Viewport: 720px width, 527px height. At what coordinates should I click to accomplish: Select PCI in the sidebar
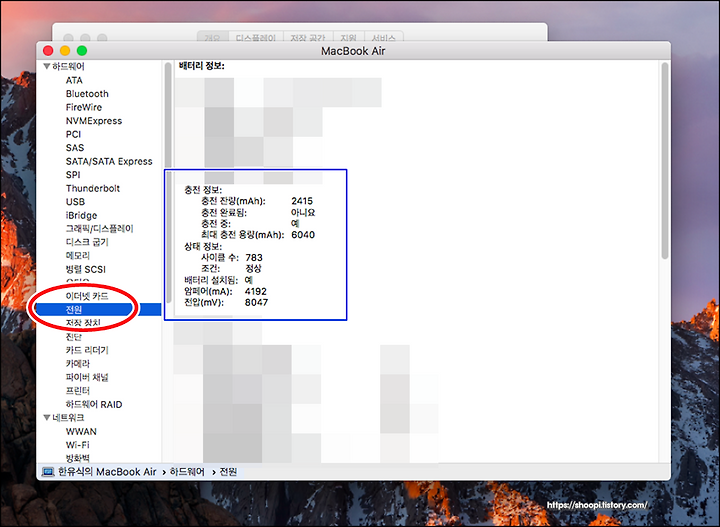[73, 135]
